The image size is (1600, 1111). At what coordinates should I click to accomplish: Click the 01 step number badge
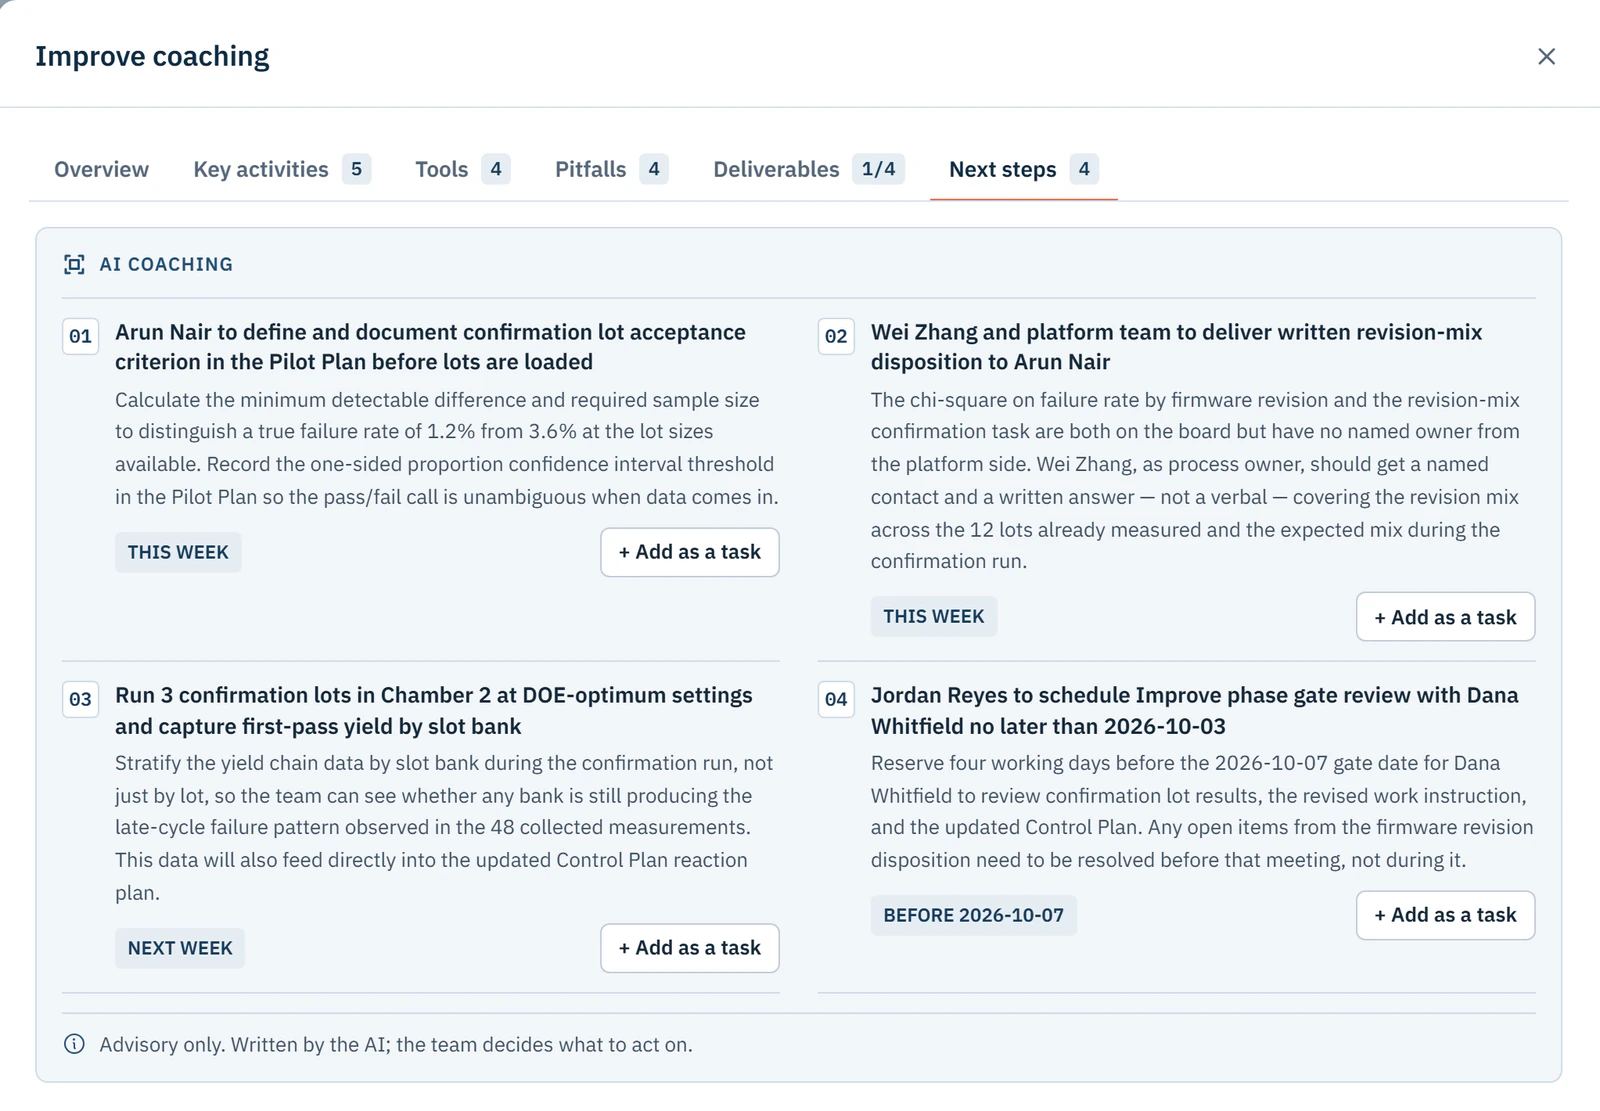(80, 336)
